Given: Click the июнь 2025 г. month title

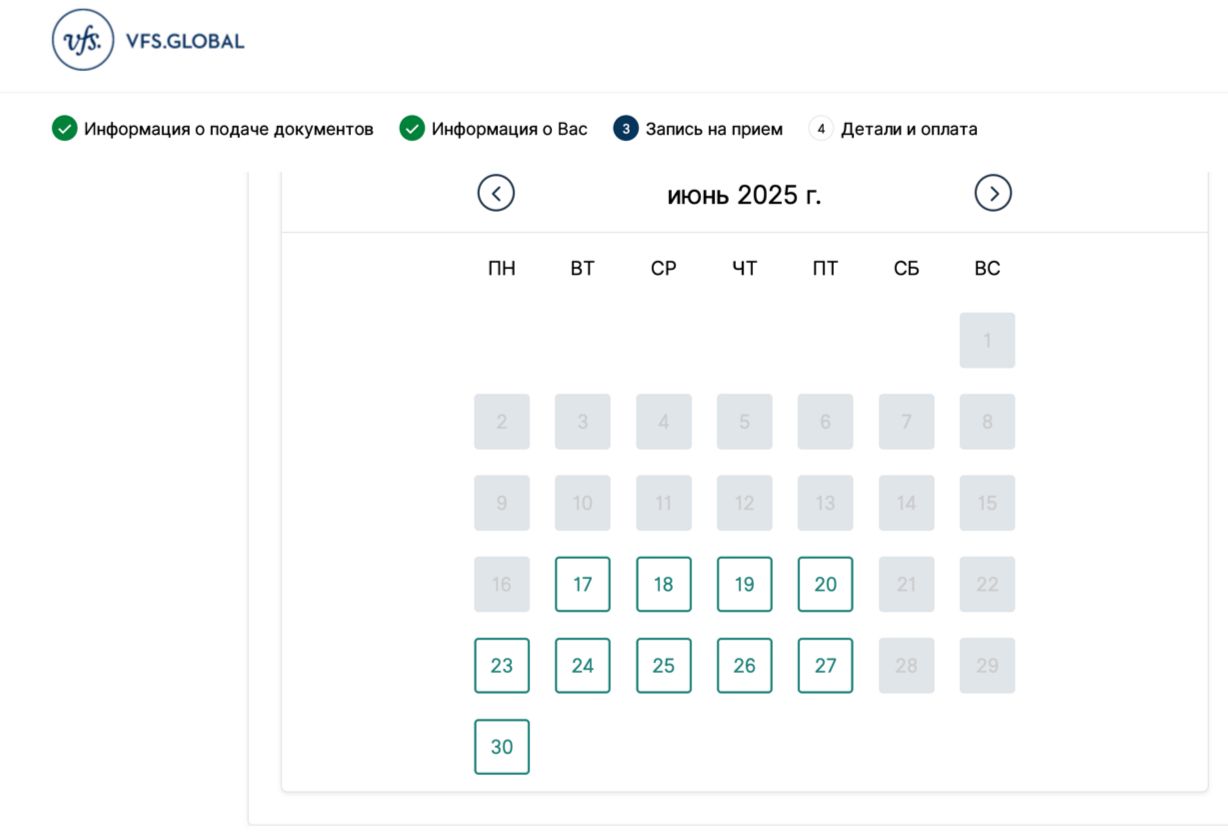Looking at the screenshot, I should pos(744,195).
